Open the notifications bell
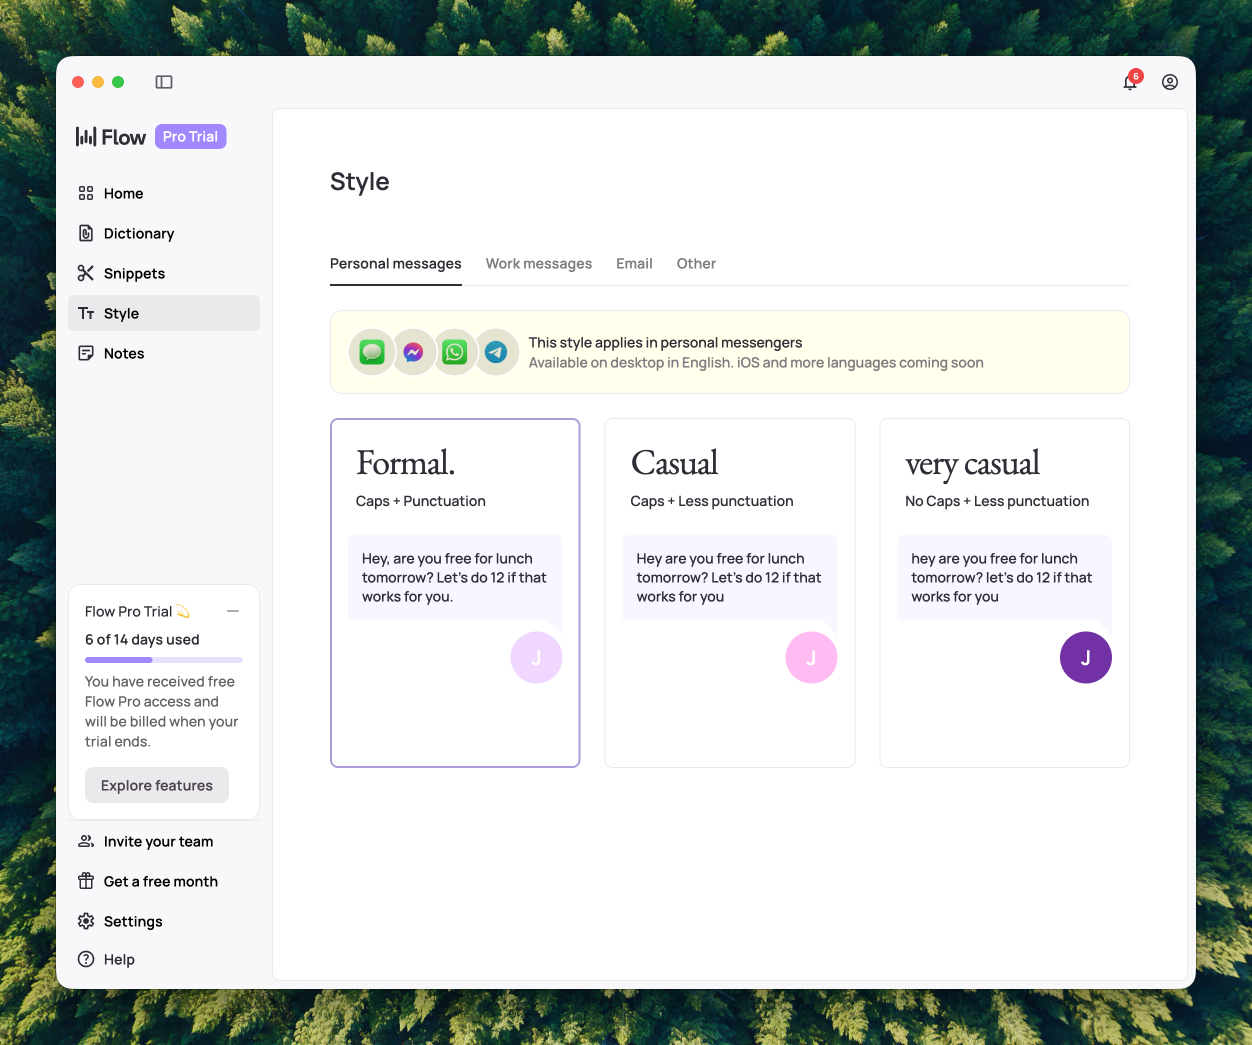Image resolution: width=1252 pixels, height=1045 pixels. coord(1130,82)
